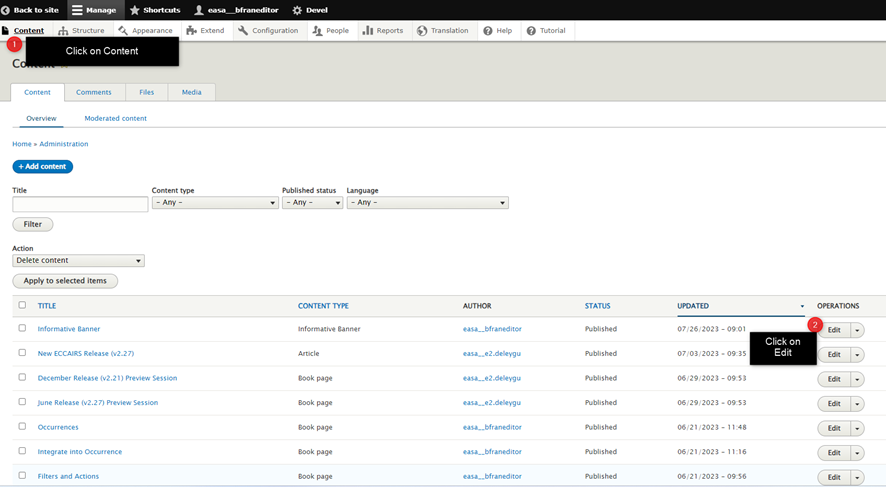Expand the Action dropdown showing Delete content
The image size is (886, 487).
(78, 261)
